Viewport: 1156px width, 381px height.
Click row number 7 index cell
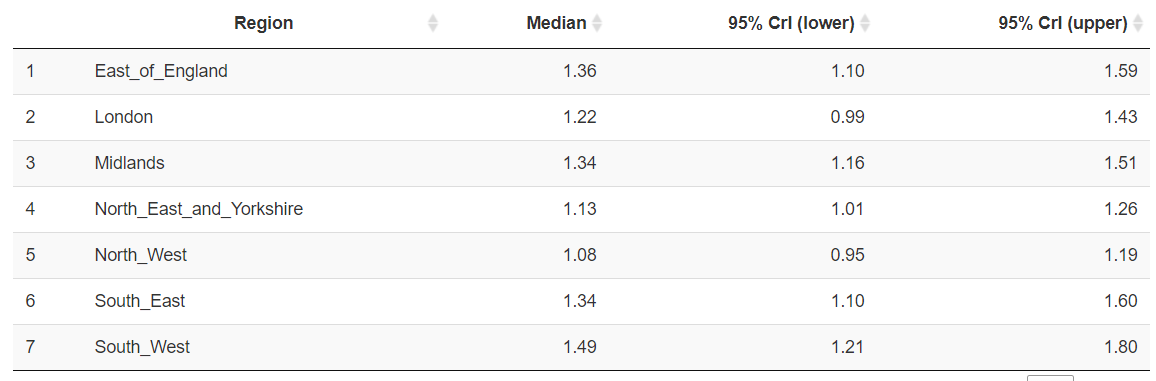(x=30, y=347)
